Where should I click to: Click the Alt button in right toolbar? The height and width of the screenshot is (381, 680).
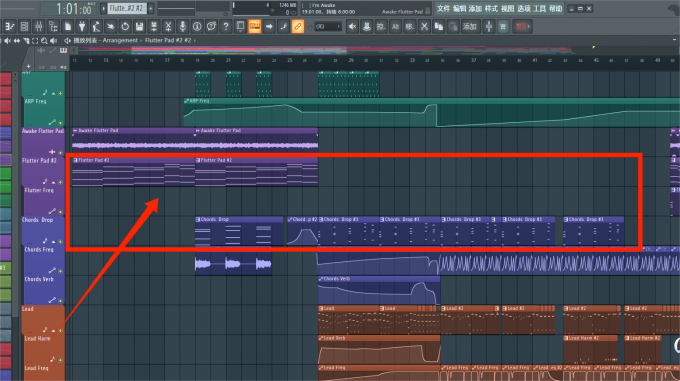coord(396,26)
